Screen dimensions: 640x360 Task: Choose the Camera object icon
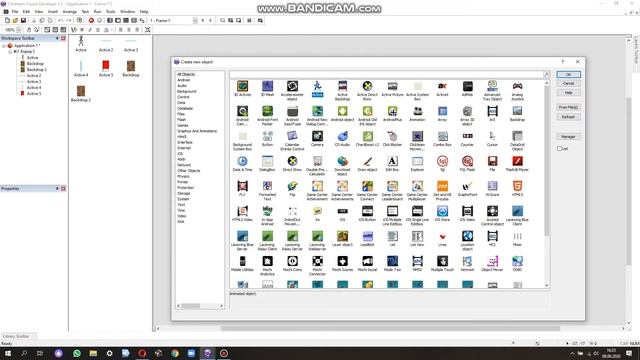pos(317,136)
